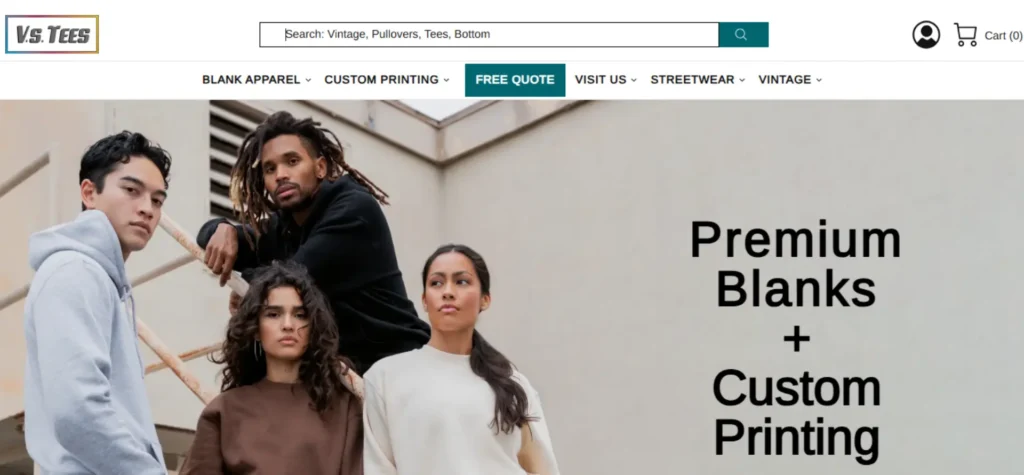Image resolution: width=1024 pixels, height=475 pixels.
Task: Click the magnifier search button
Action: pos(743,35)
